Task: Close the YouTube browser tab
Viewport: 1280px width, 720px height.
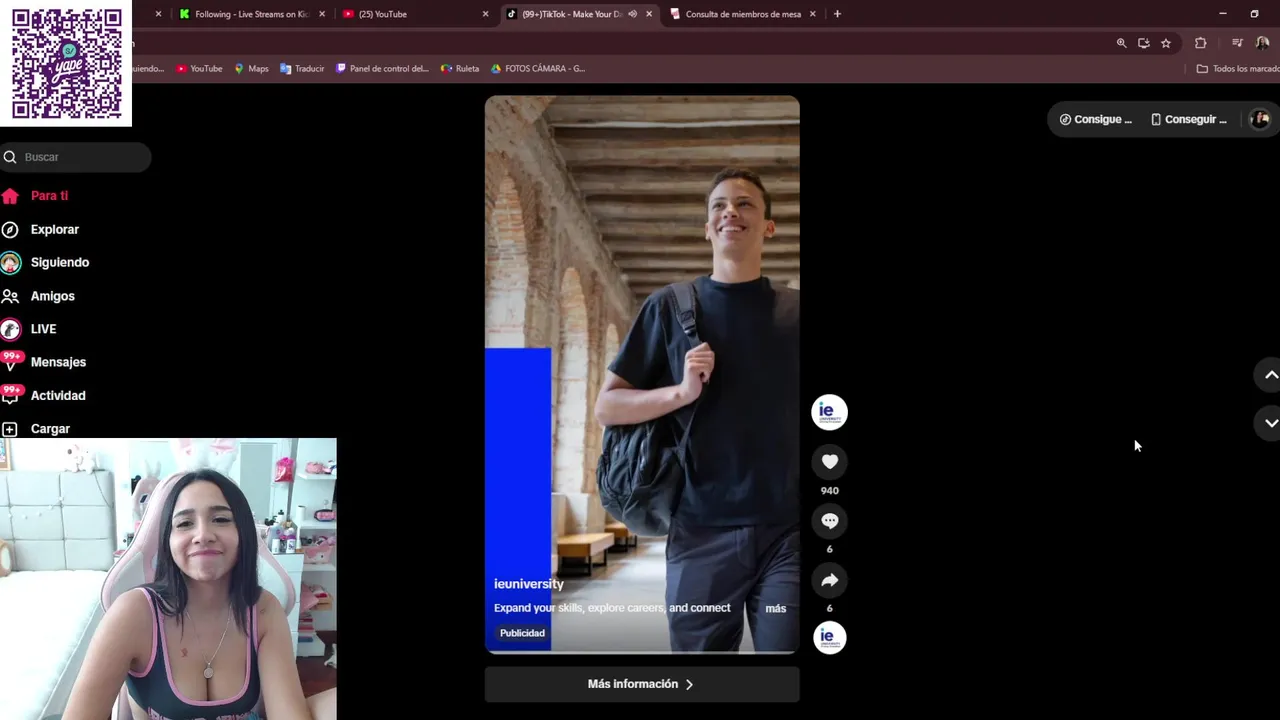Action: click(x=485, y=14)
